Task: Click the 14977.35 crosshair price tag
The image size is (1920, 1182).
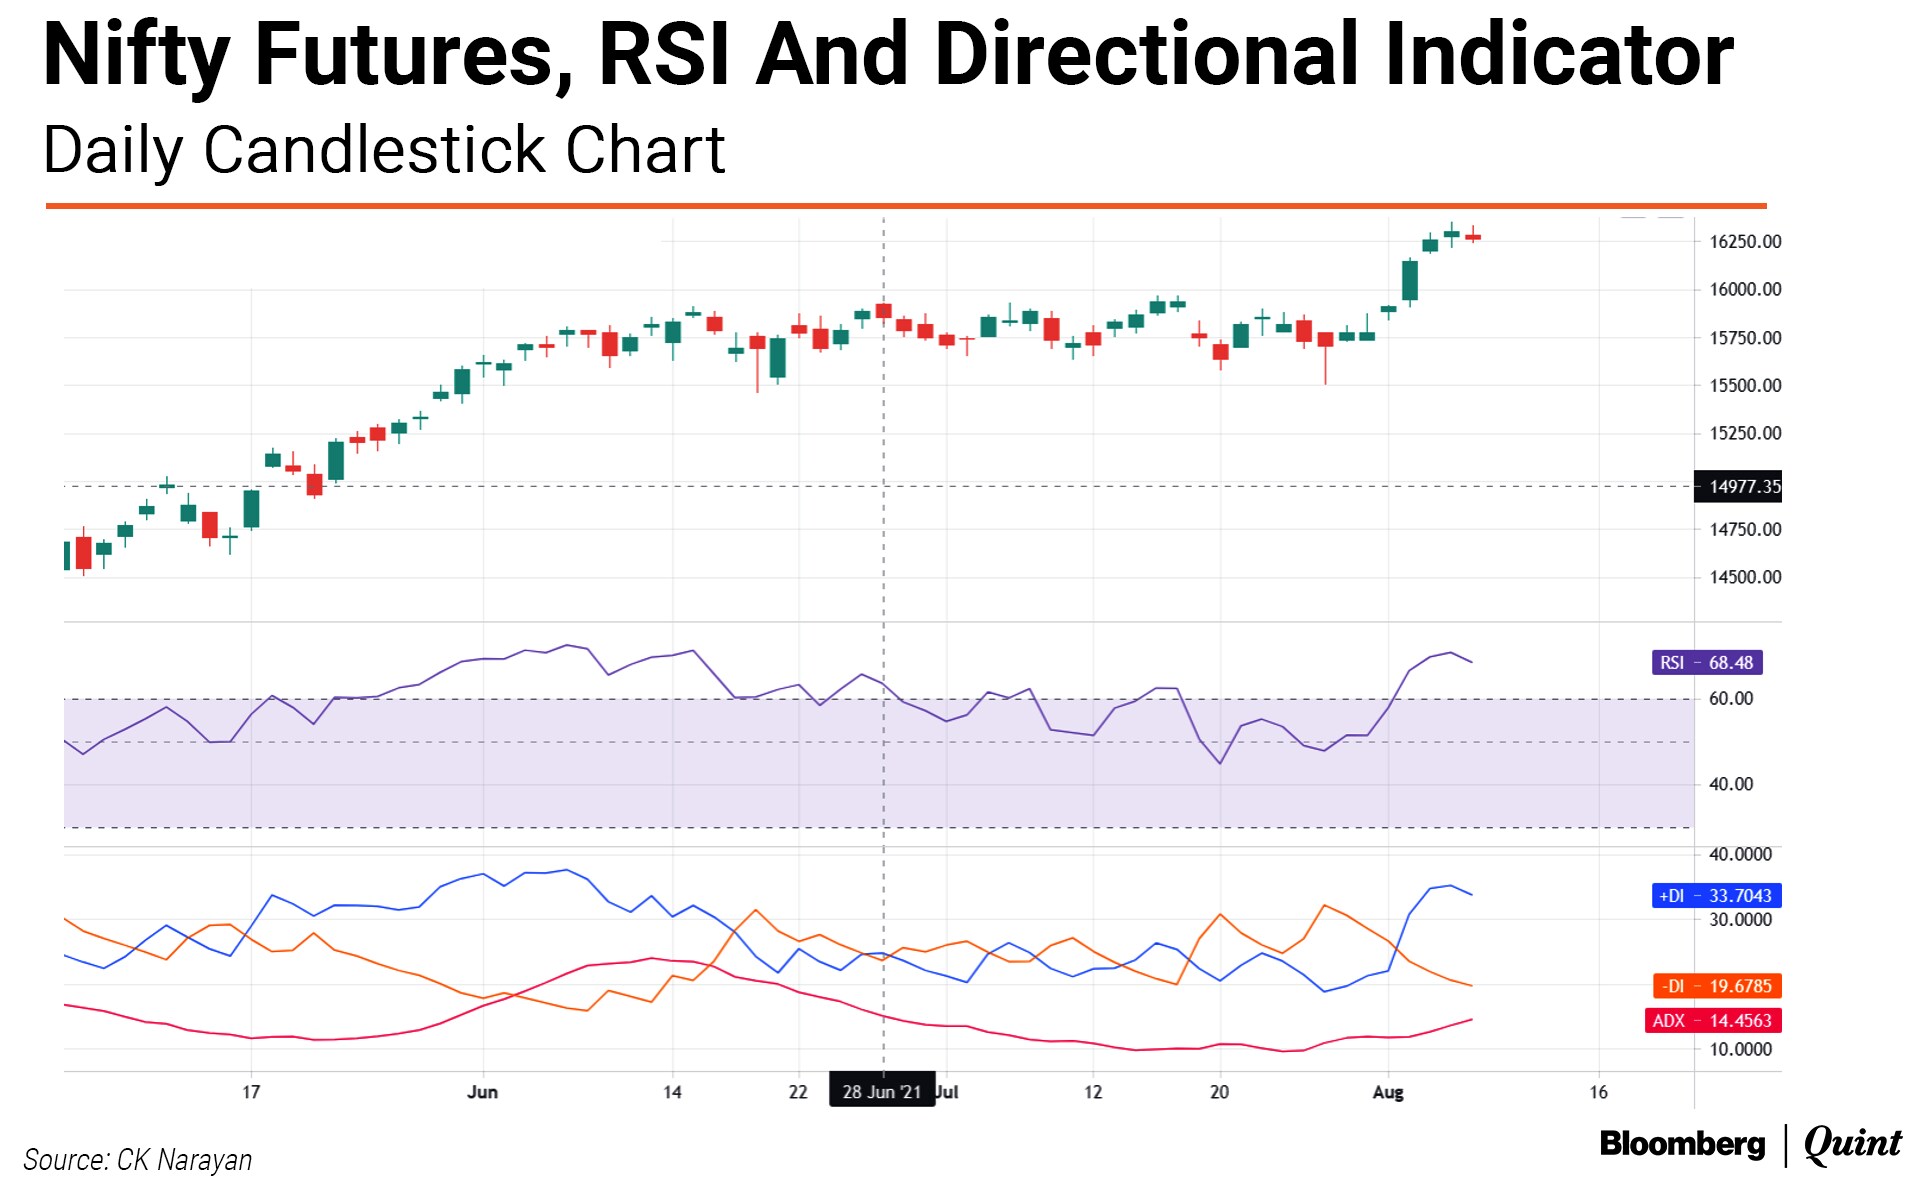Action: coord(1738,487)
